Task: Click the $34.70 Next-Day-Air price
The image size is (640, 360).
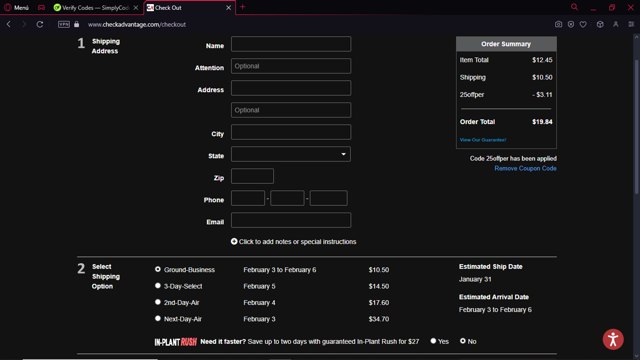Action: pos(379,319)
